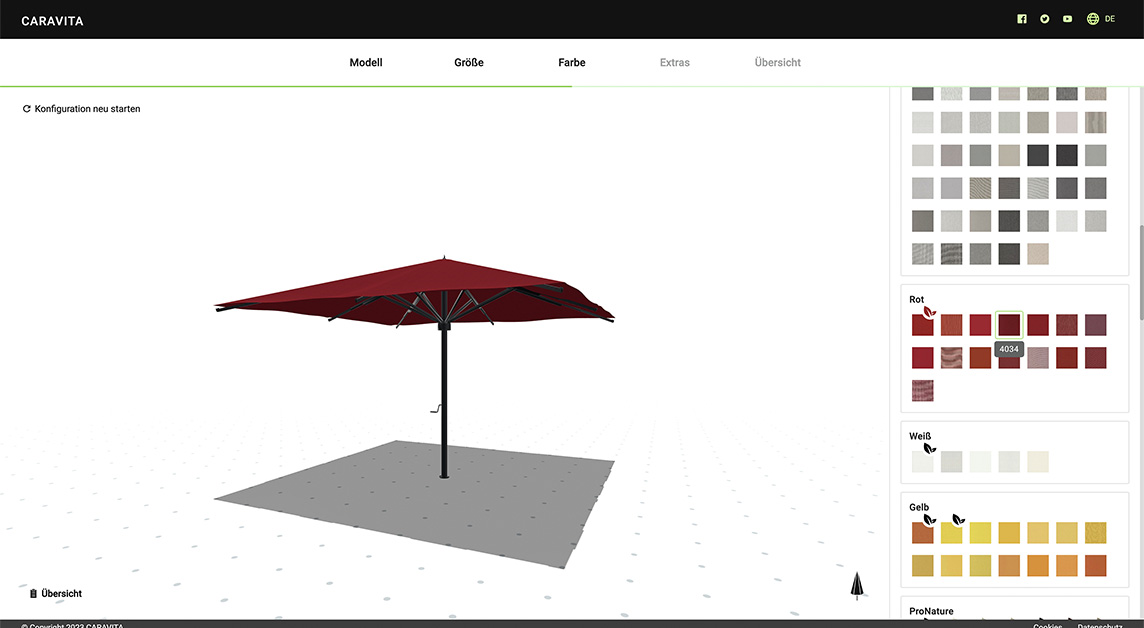Pick third swatch in first Rot row
1144x628 pixels.
(981, 325)
